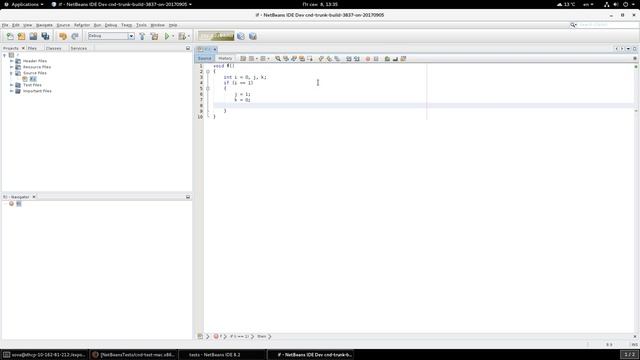Viewport: 640px width, 360px height.
Task: Open the Debug configuration combo box
Action: pos(111,36)
